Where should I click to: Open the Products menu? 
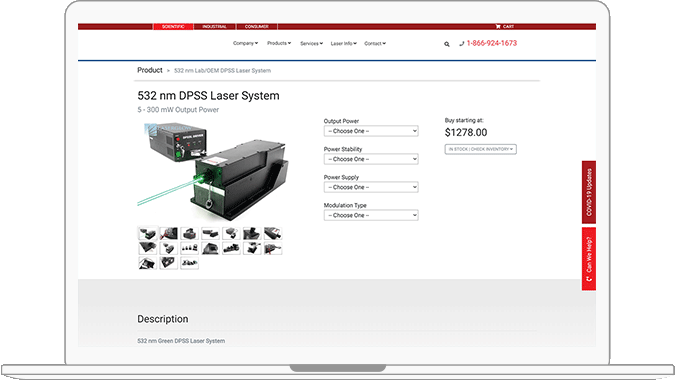pos(279,43)
